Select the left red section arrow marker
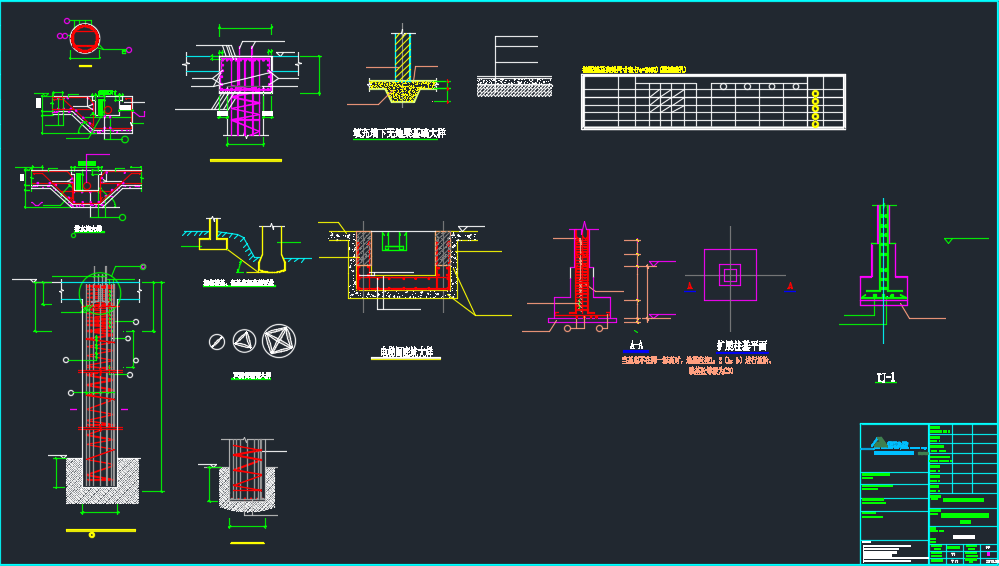The image size is (999, 566). point(689,286)
